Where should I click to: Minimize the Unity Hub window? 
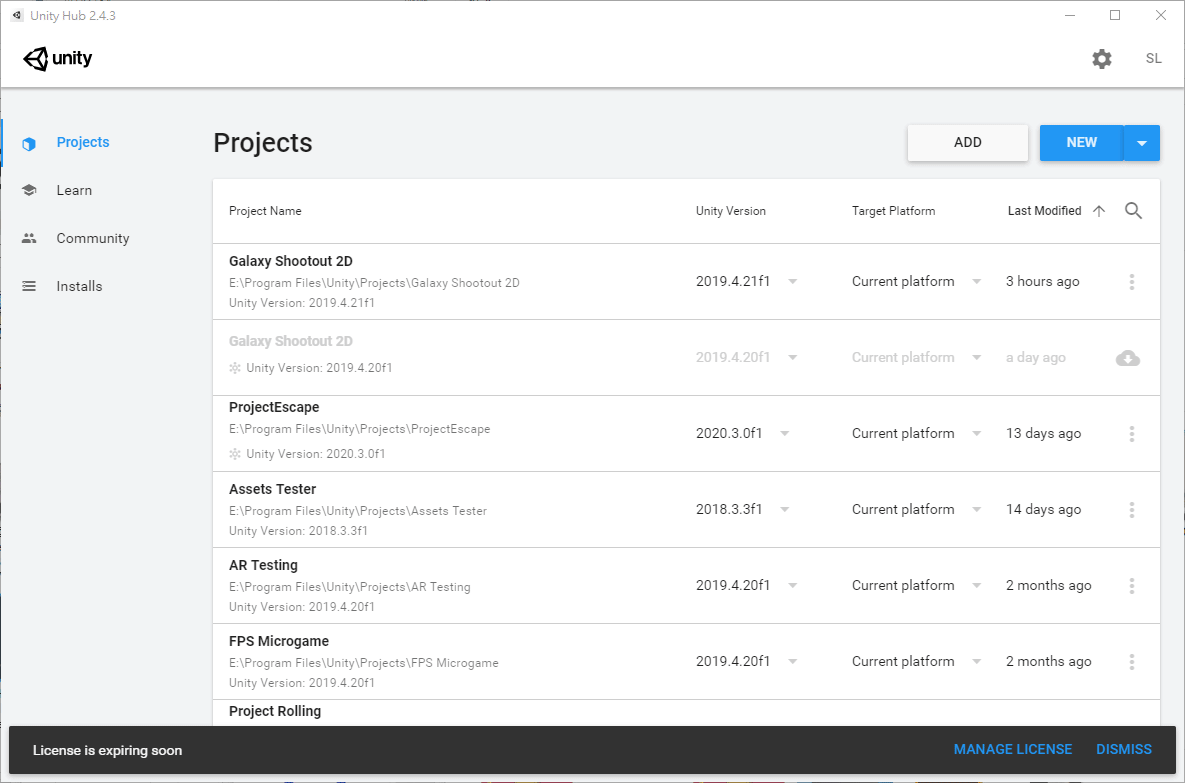tap(1070, 15)
